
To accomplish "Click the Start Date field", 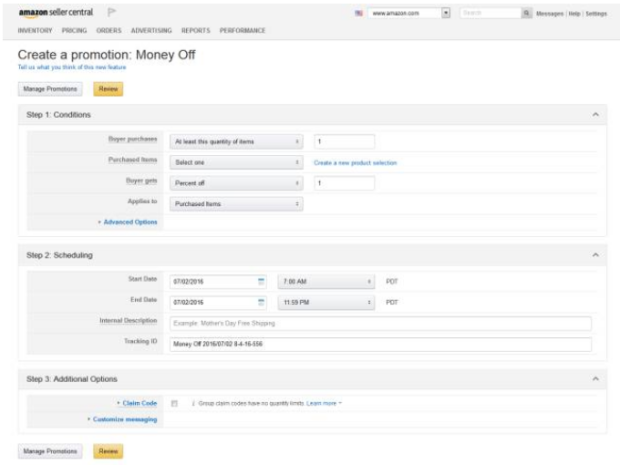I will coord(218,282).
